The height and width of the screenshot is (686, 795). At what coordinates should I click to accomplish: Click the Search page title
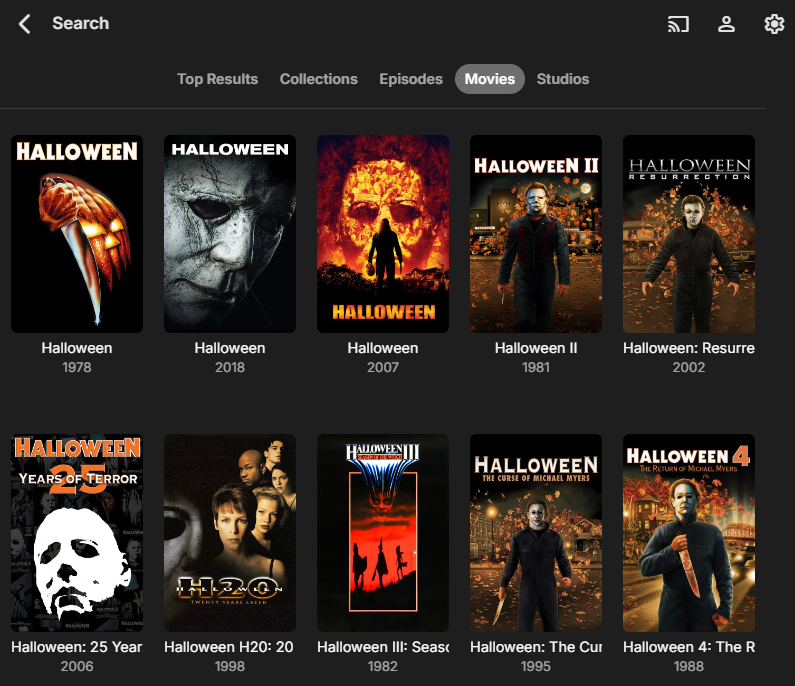81,23
